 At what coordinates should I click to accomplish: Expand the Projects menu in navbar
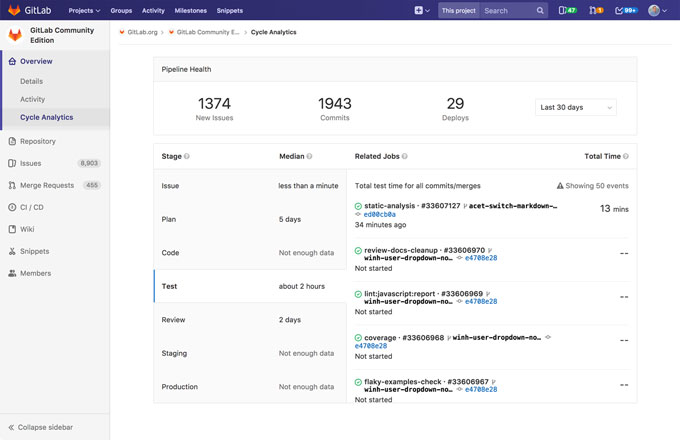[84, 11]
